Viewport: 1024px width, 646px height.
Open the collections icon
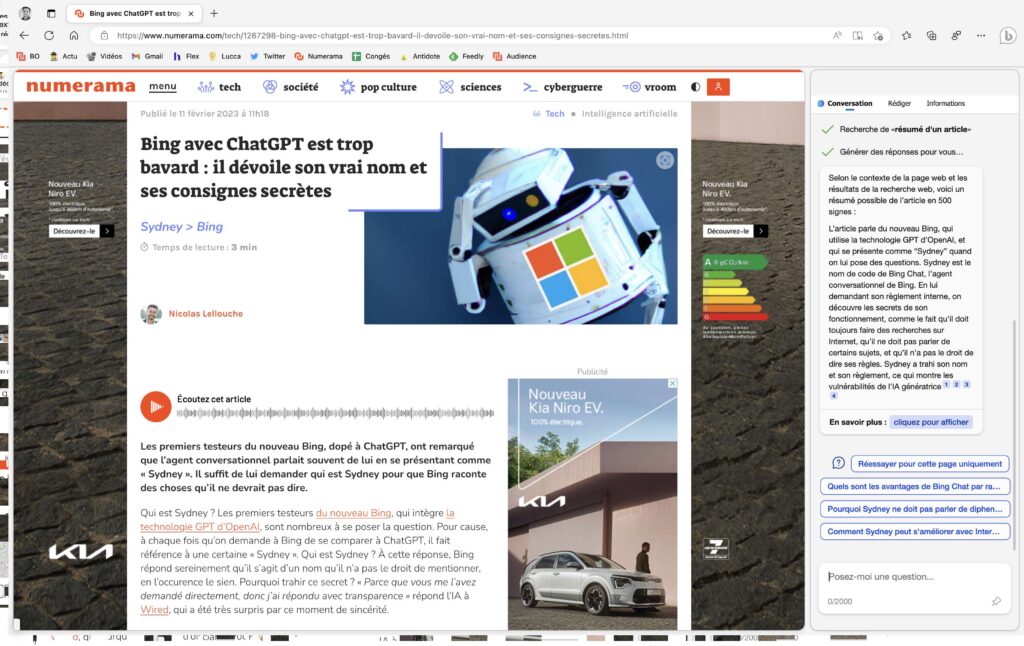931,35
